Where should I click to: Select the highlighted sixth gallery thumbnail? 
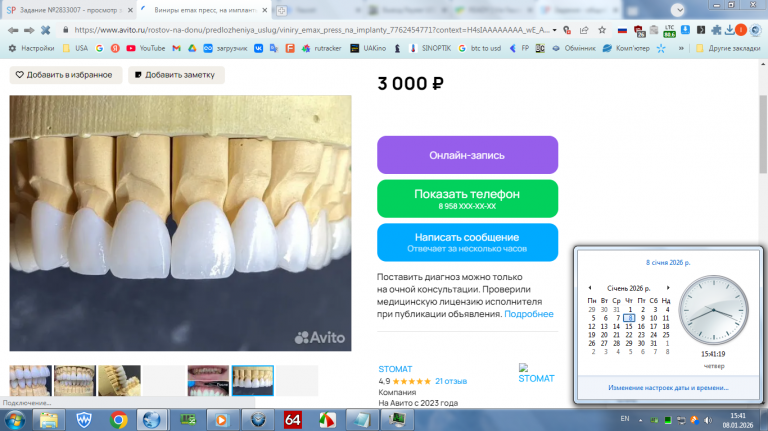pyautogui.click(x=253, y=380)
